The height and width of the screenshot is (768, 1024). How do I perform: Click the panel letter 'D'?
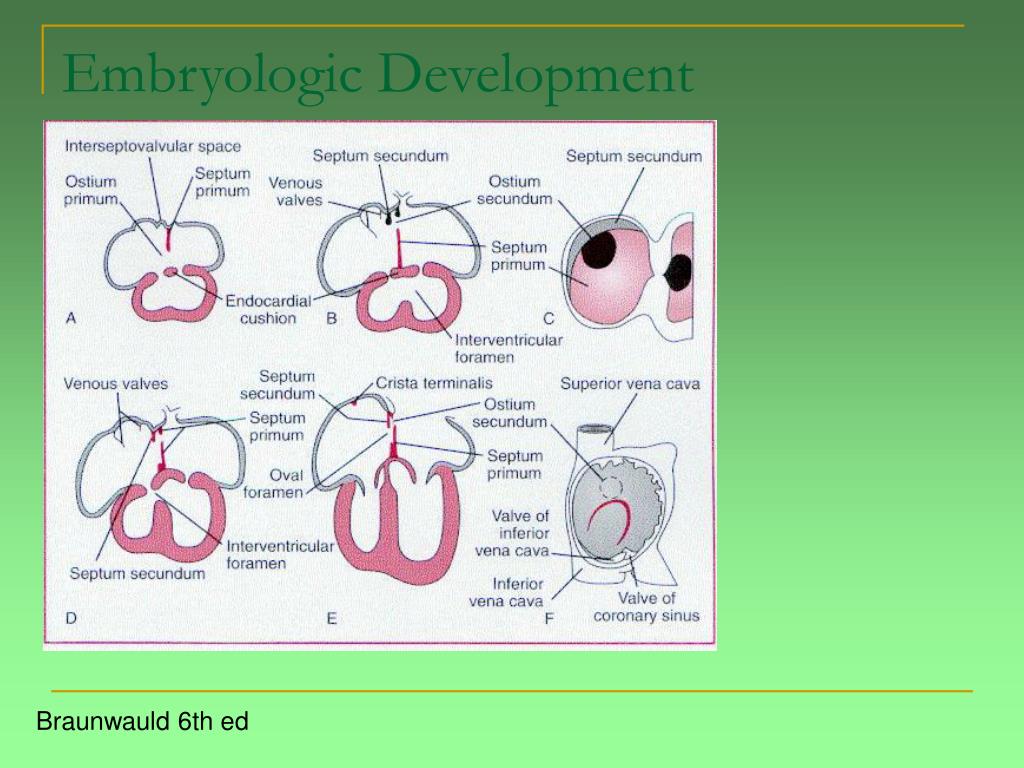point(71,618)
